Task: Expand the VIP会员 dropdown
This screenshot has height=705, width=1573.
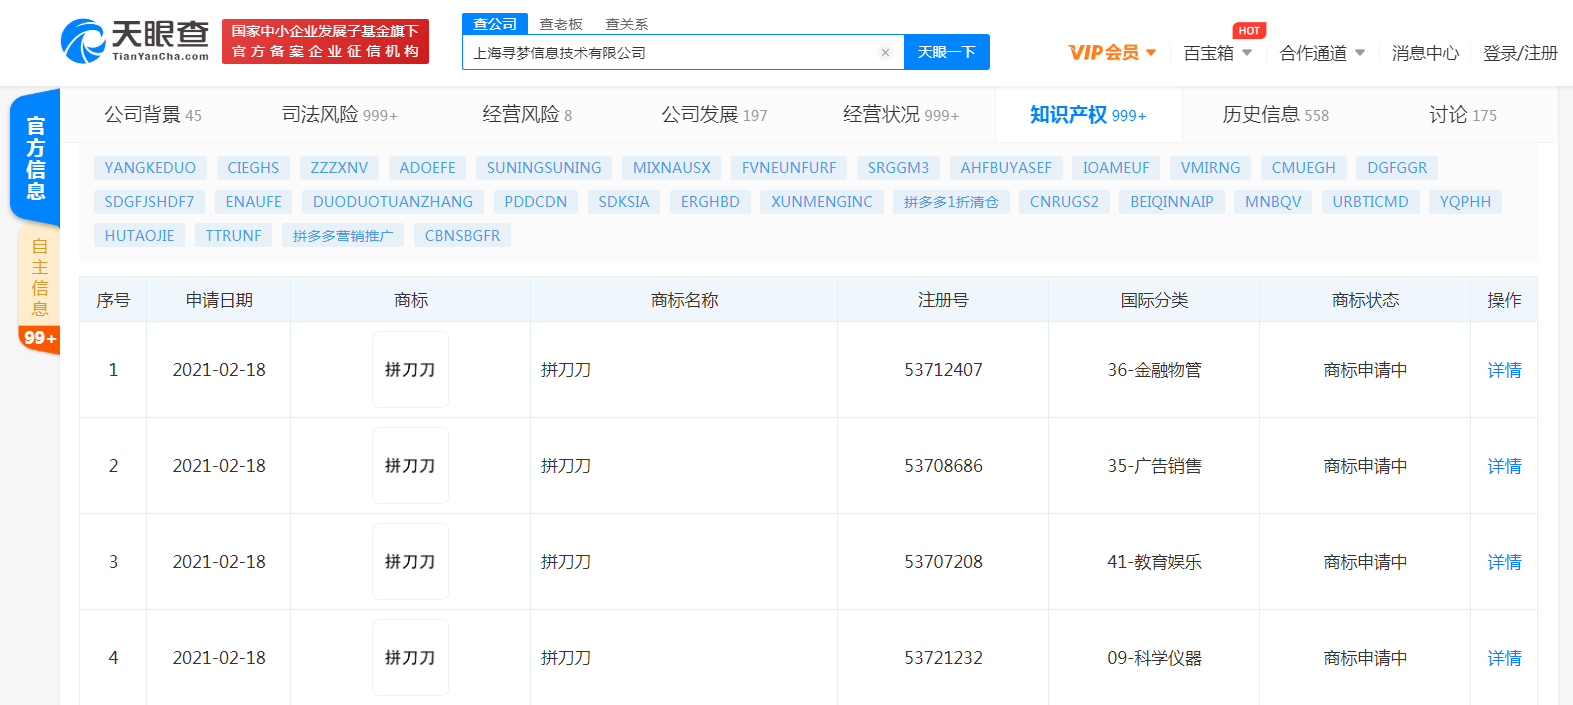Action: tap(1112, 53)
